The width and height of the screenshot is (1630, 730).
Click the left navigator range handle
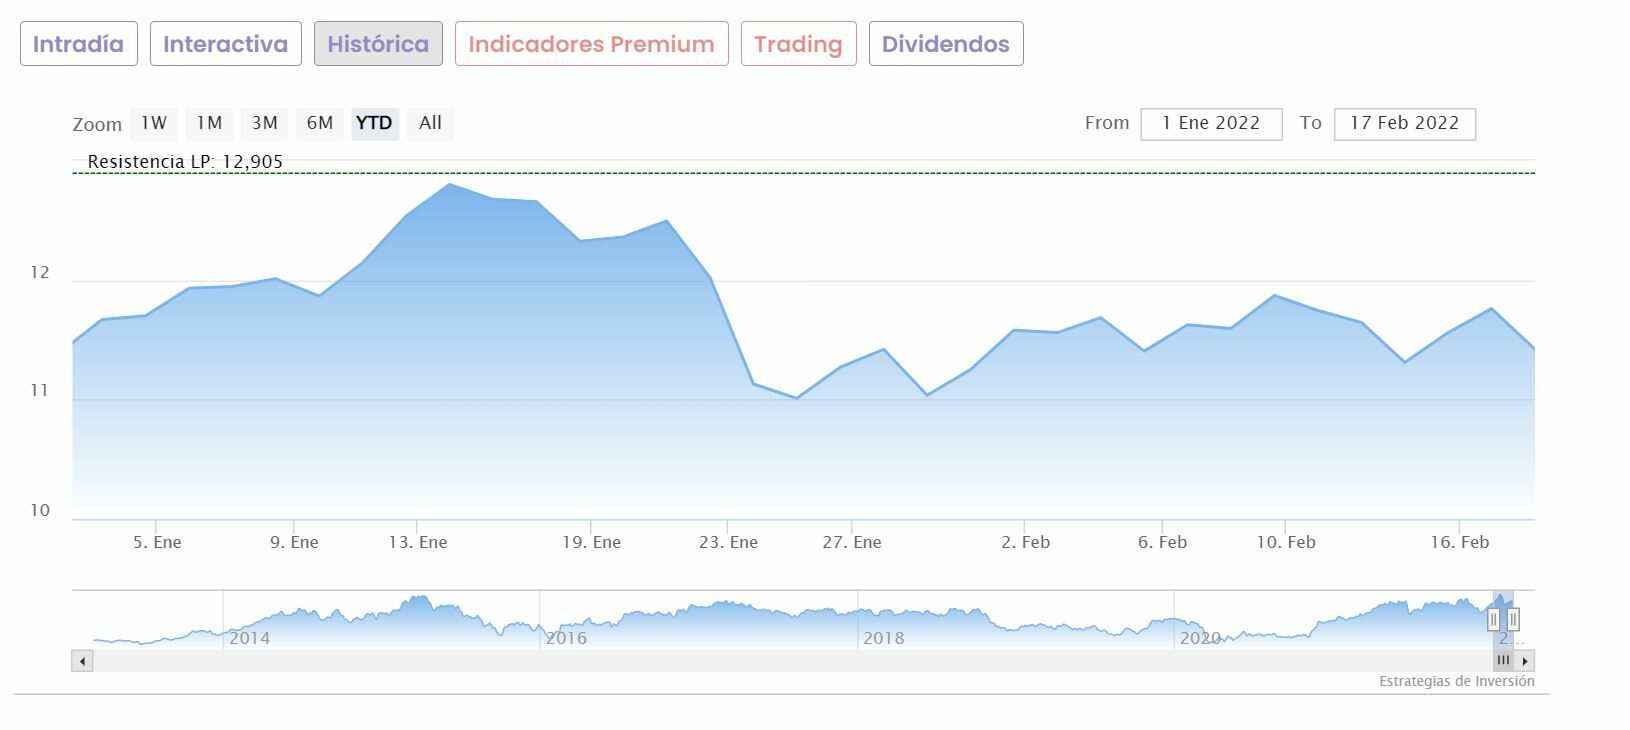pyautogui.click(x=1494, y=619)
